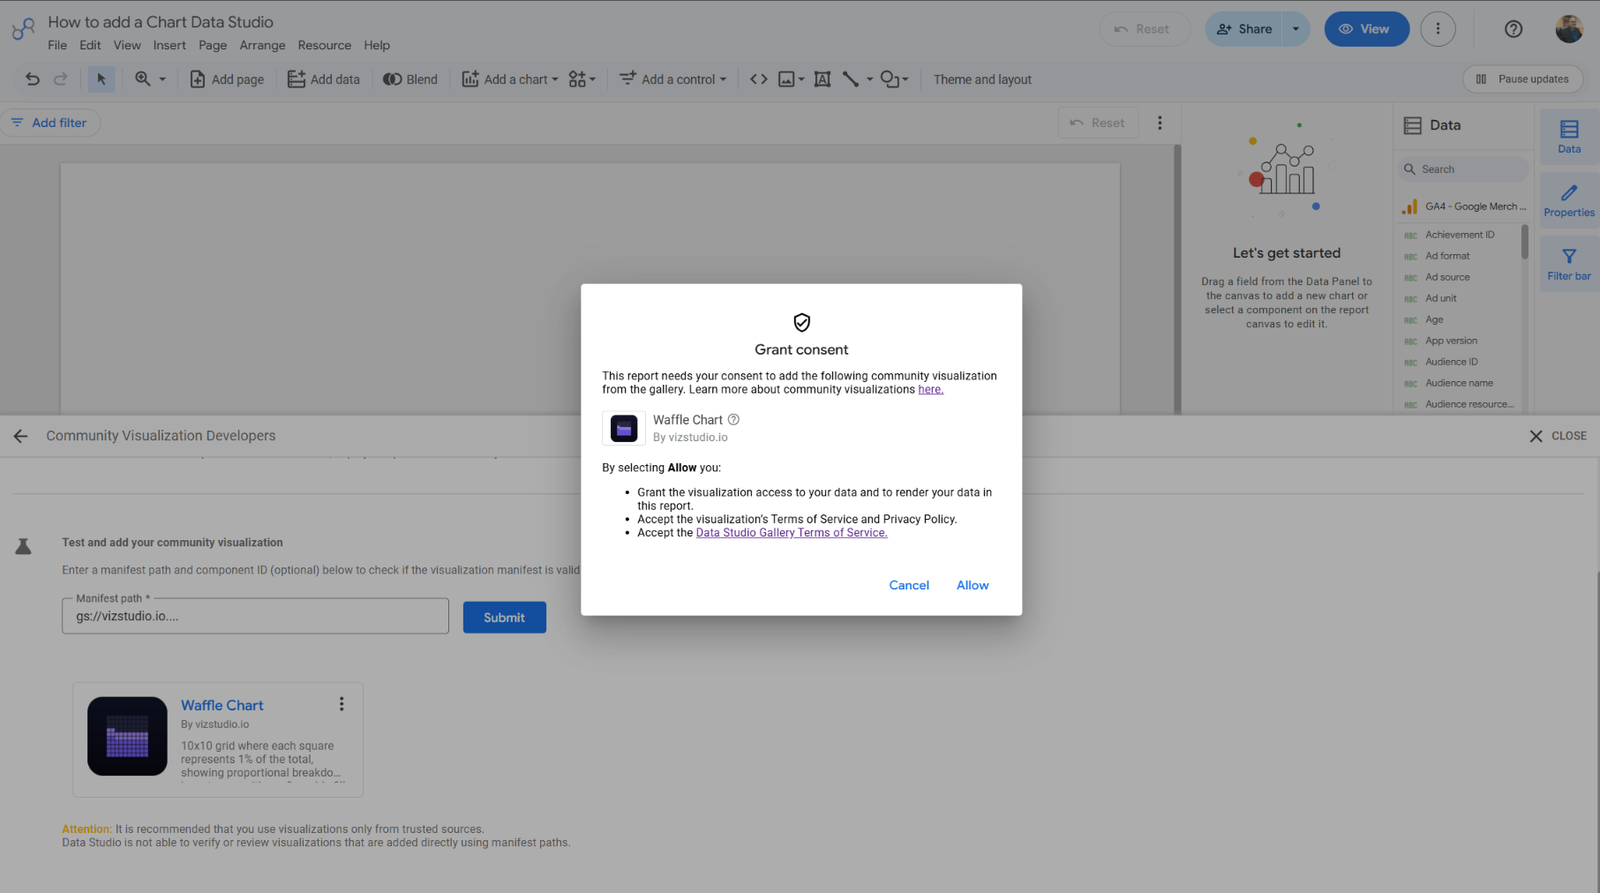The width and height of the screenshot is (1600, 893).
Task: Open the filter bar three-dot menu
Action: tap(1160, 123)
